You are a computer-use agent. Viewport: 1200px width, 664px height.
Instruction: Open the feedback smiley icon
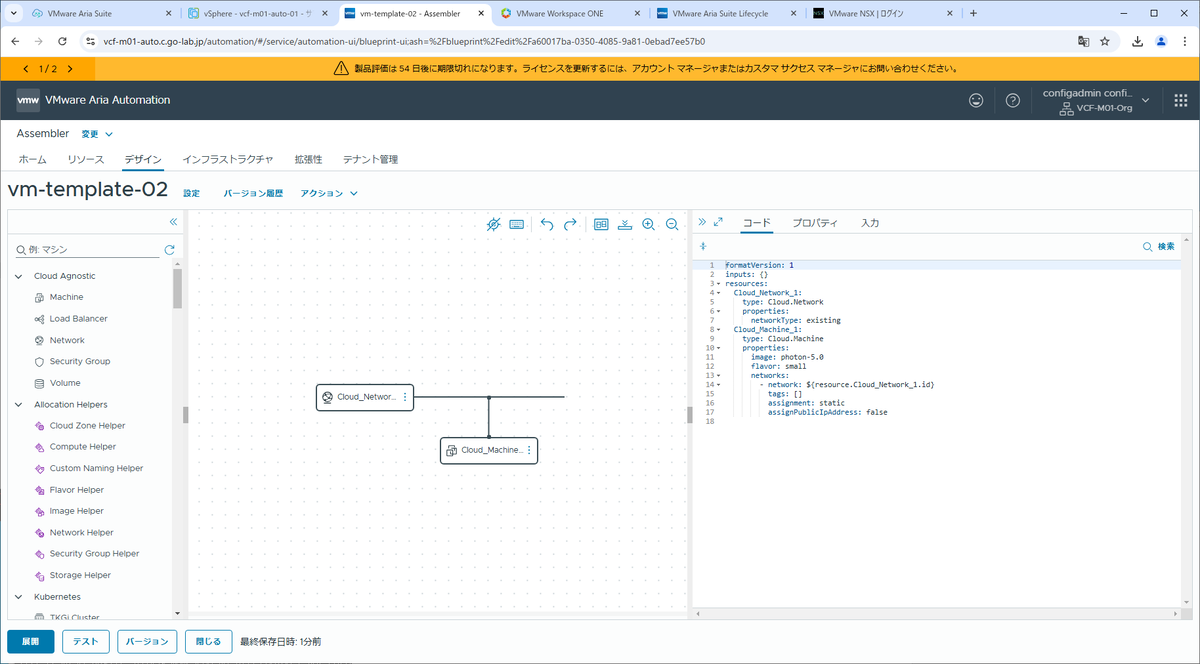coord(976,100)
